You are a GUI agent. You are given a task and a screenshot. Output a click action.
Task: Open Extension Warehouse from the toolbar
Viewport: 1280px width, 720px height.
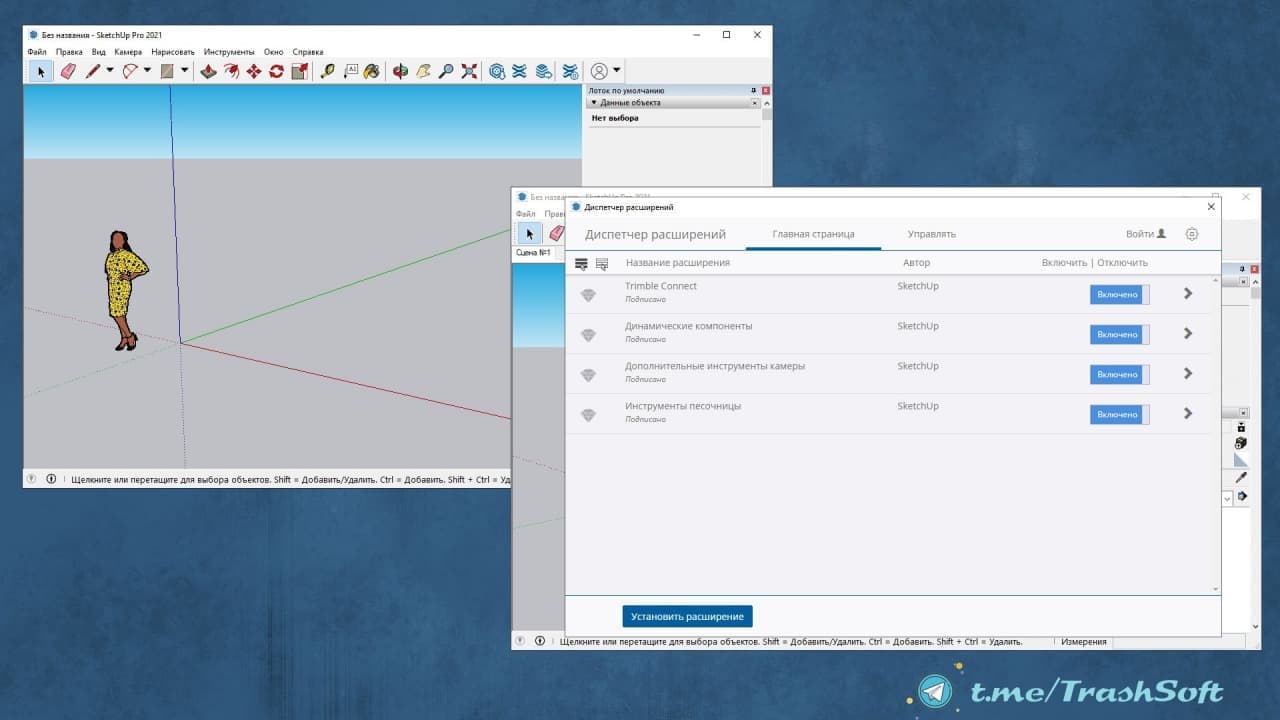520,71
